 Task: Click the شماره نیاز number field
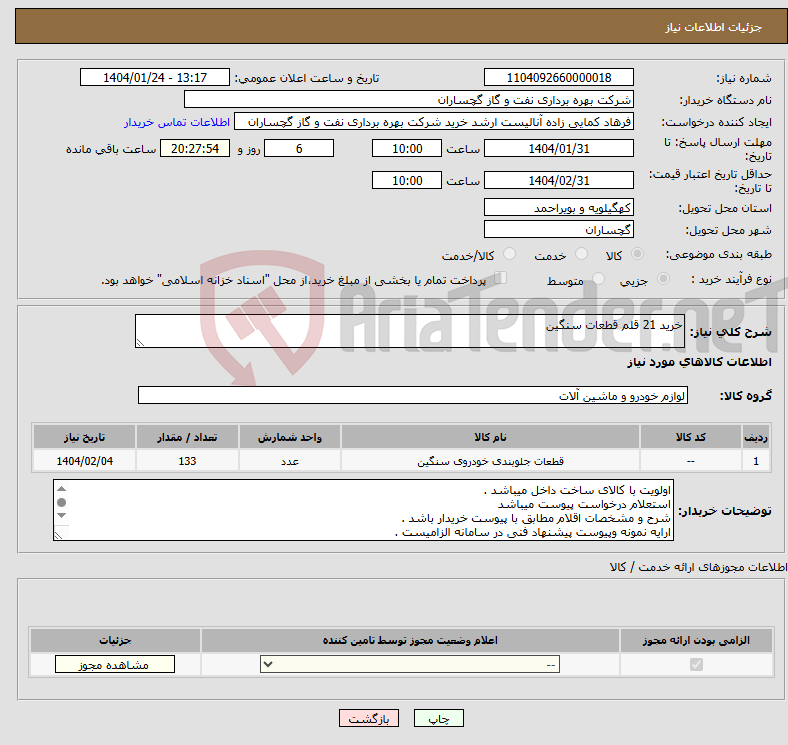pos(559,78)
